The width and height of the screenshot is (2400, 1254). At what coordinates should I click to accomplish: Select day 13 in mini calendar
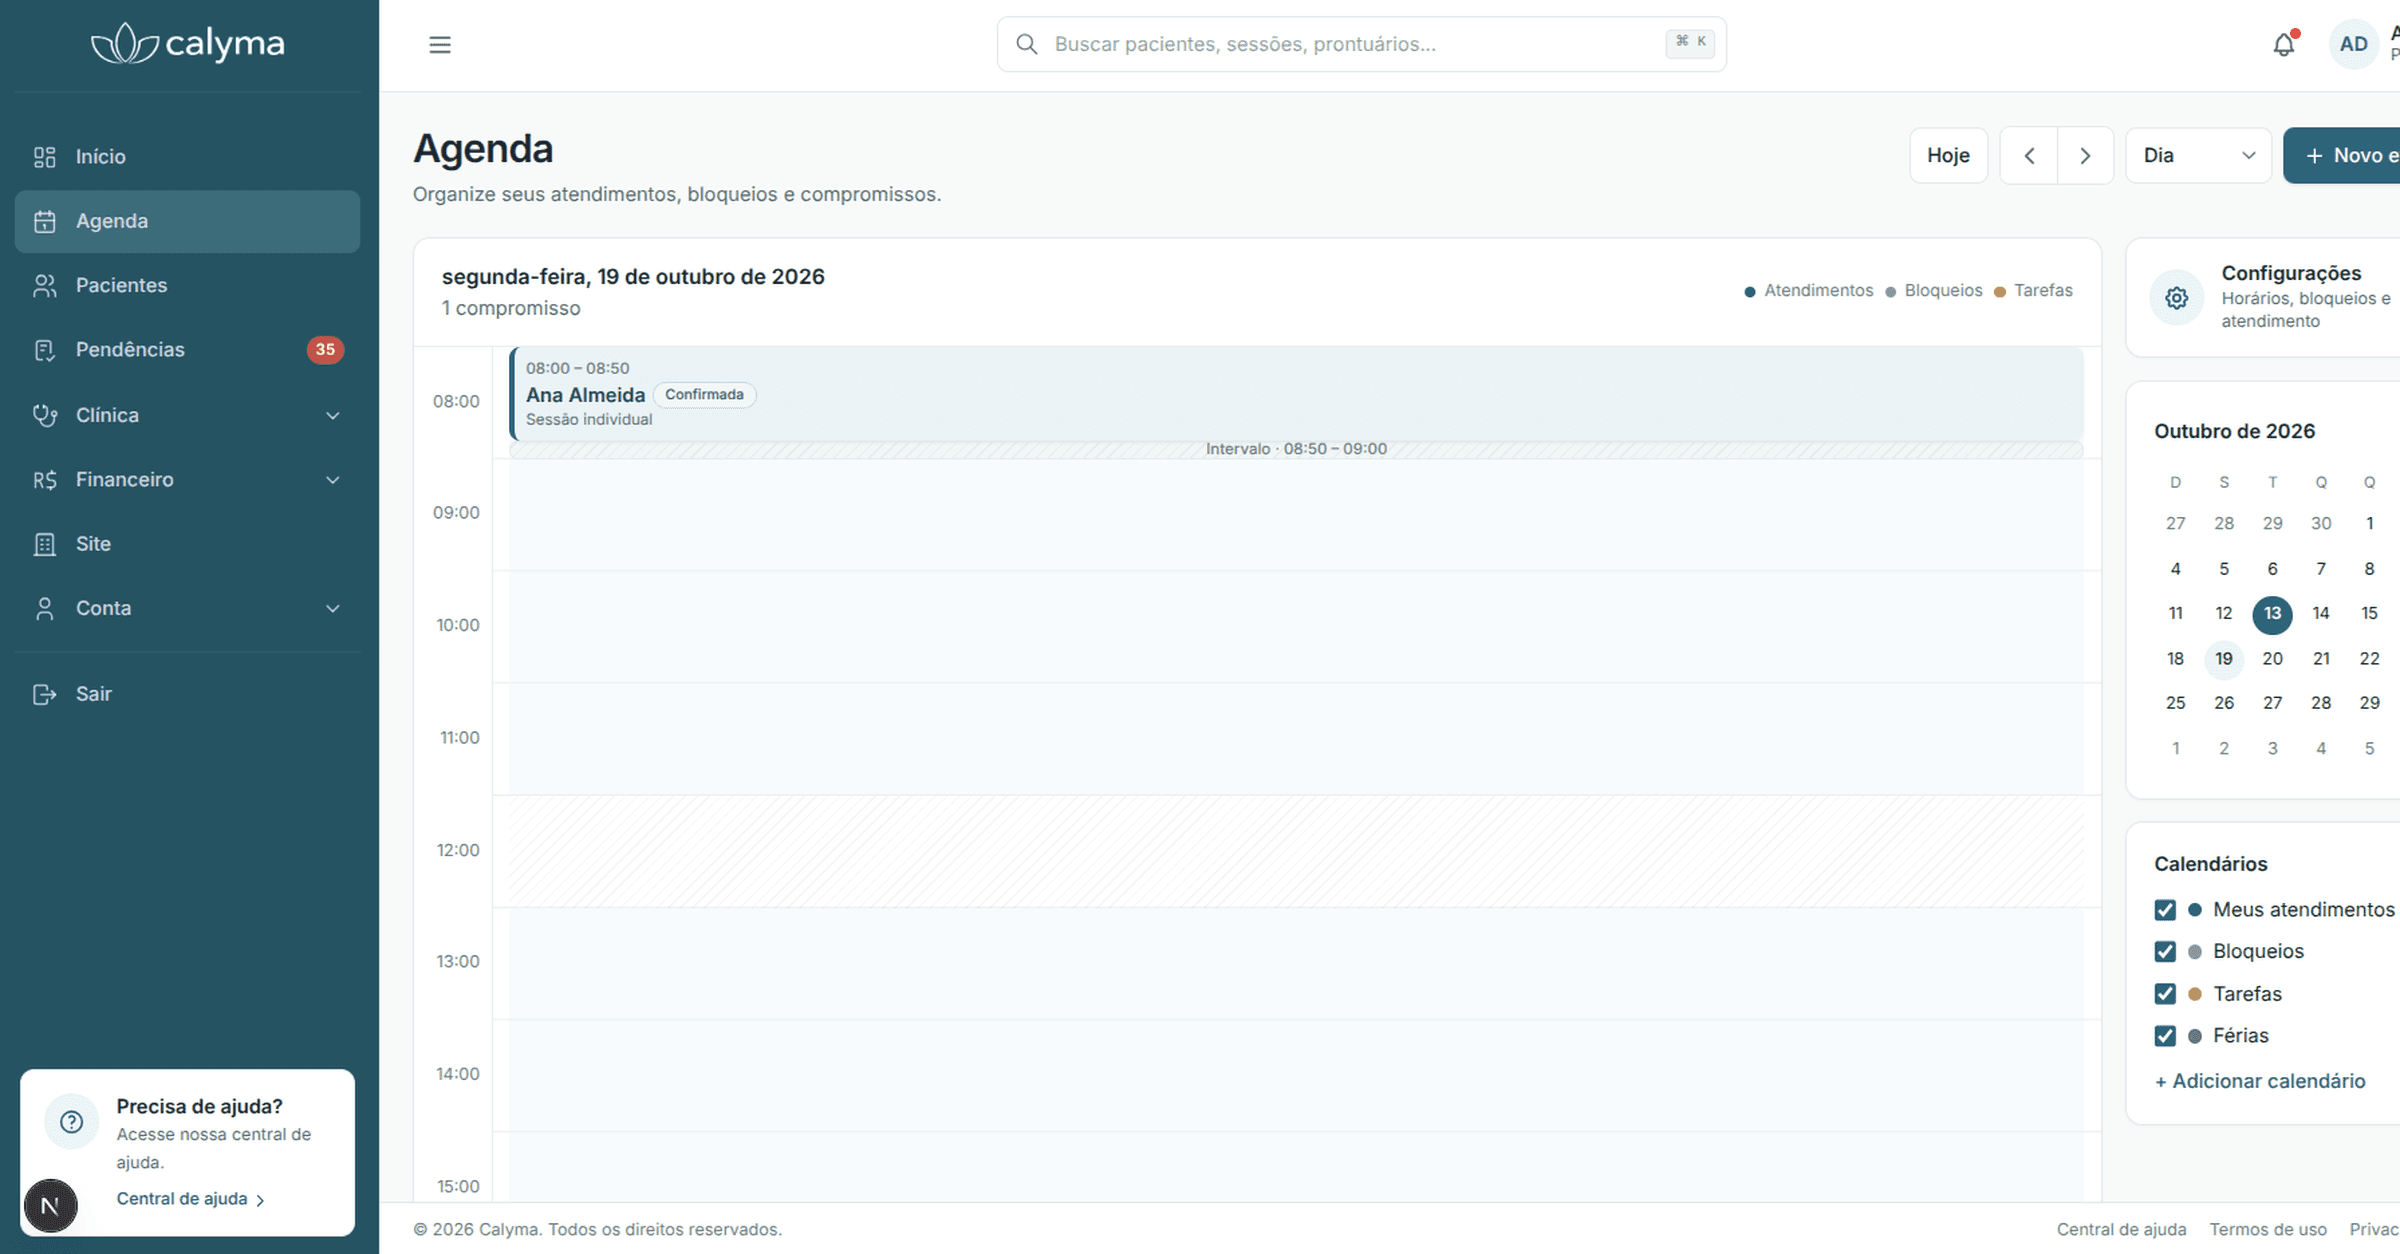(2272, 614)
